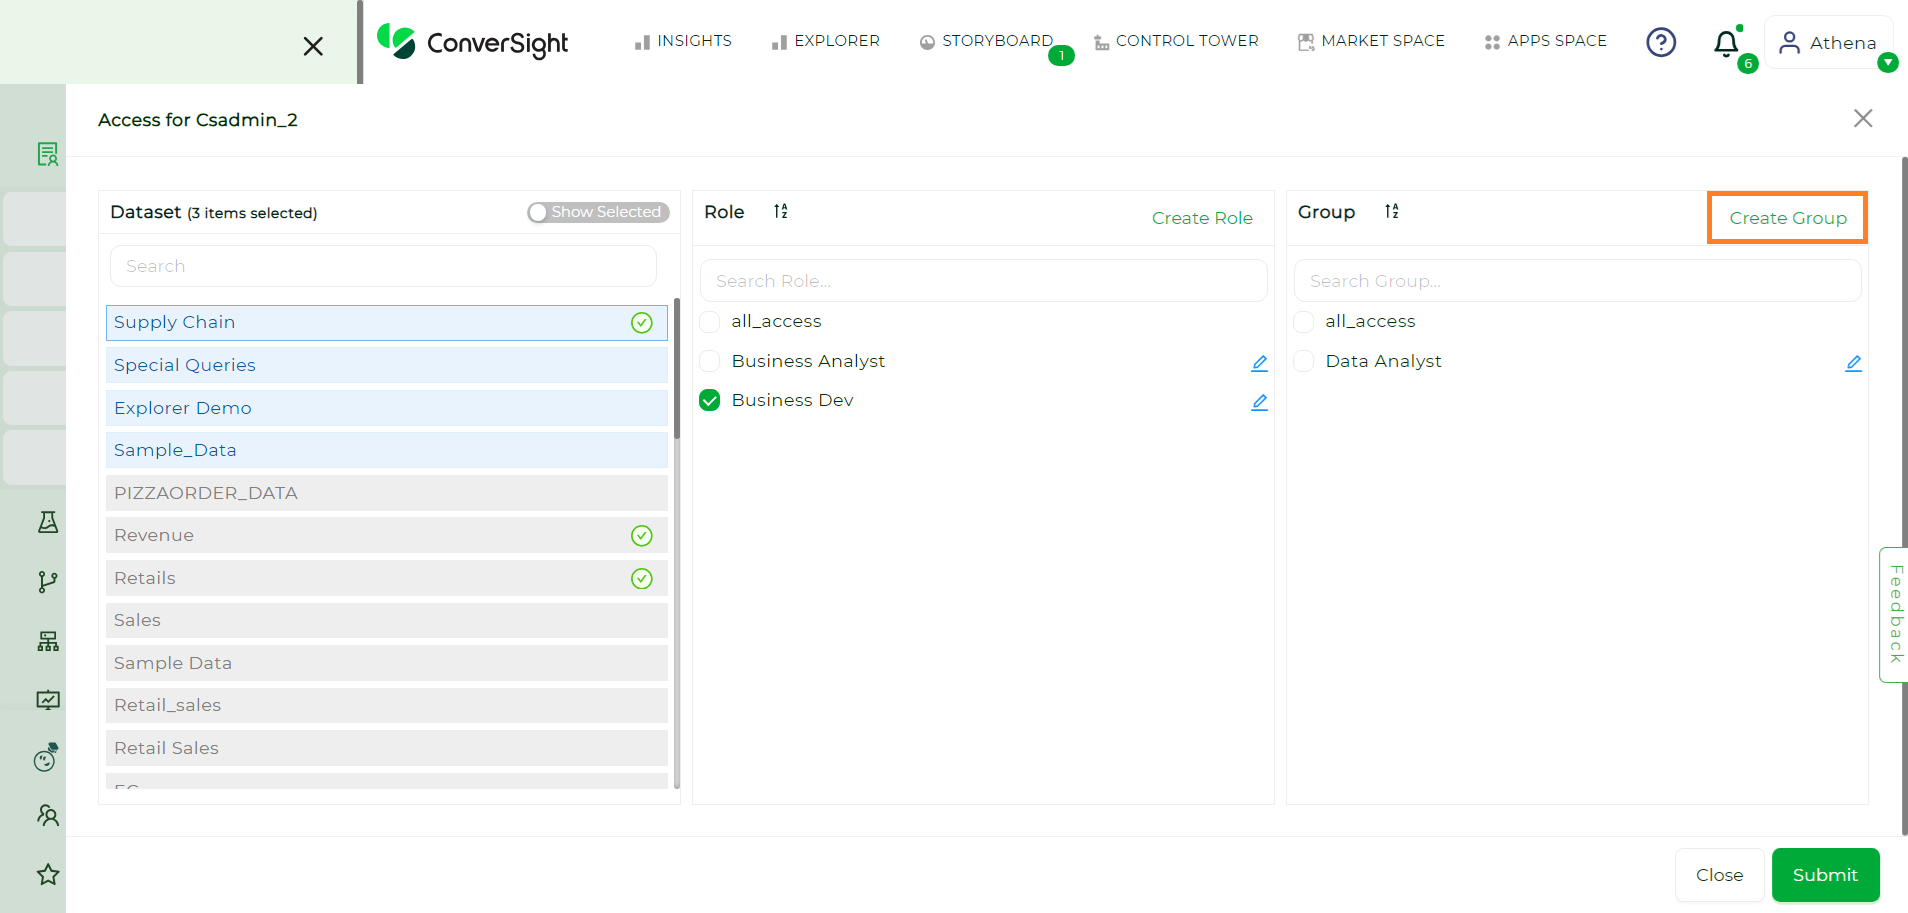Click the notification count badge 6
Viewport: 1908px width, 913px height.
click(x=1748, y=64)
